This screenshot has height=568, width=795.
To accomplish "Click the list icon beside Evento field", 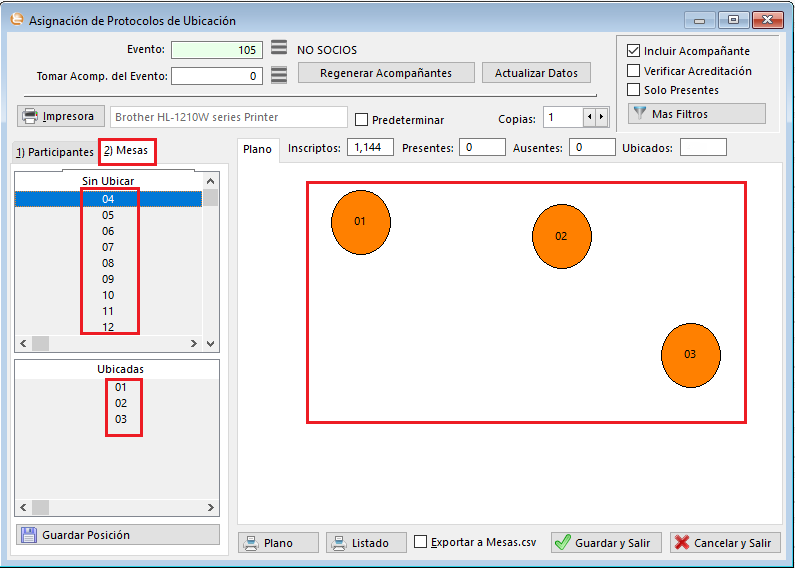I will 279,49.
